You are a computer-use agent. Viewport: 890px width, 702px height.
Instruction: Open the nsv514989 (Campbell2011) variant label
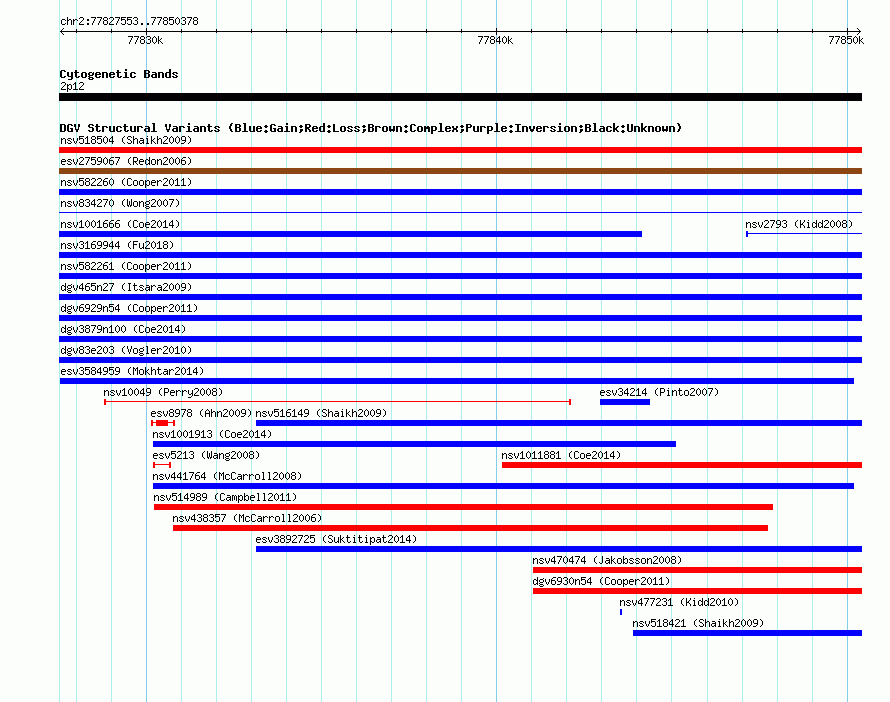[x=225, y=497]
